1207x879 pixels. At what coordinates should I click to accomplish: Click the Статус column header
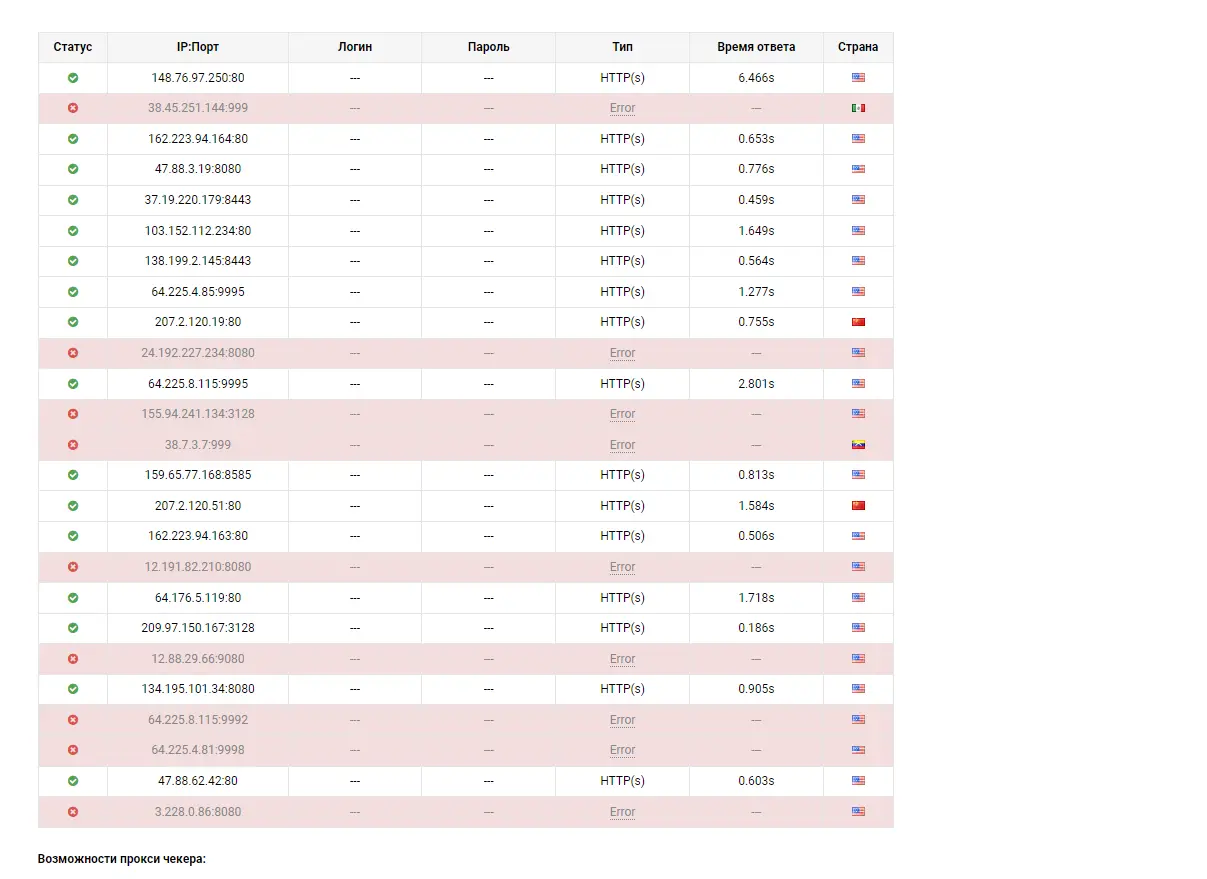[73, 47]
